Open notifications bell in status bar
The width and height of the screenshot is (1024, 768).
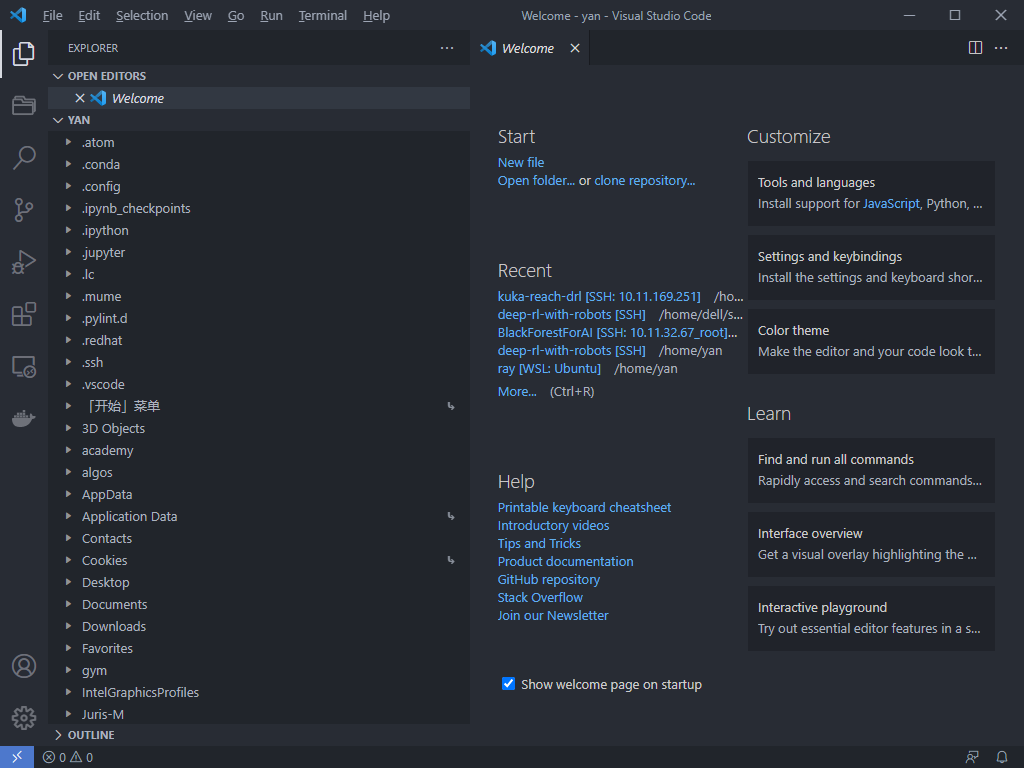tap(1001, 757)
